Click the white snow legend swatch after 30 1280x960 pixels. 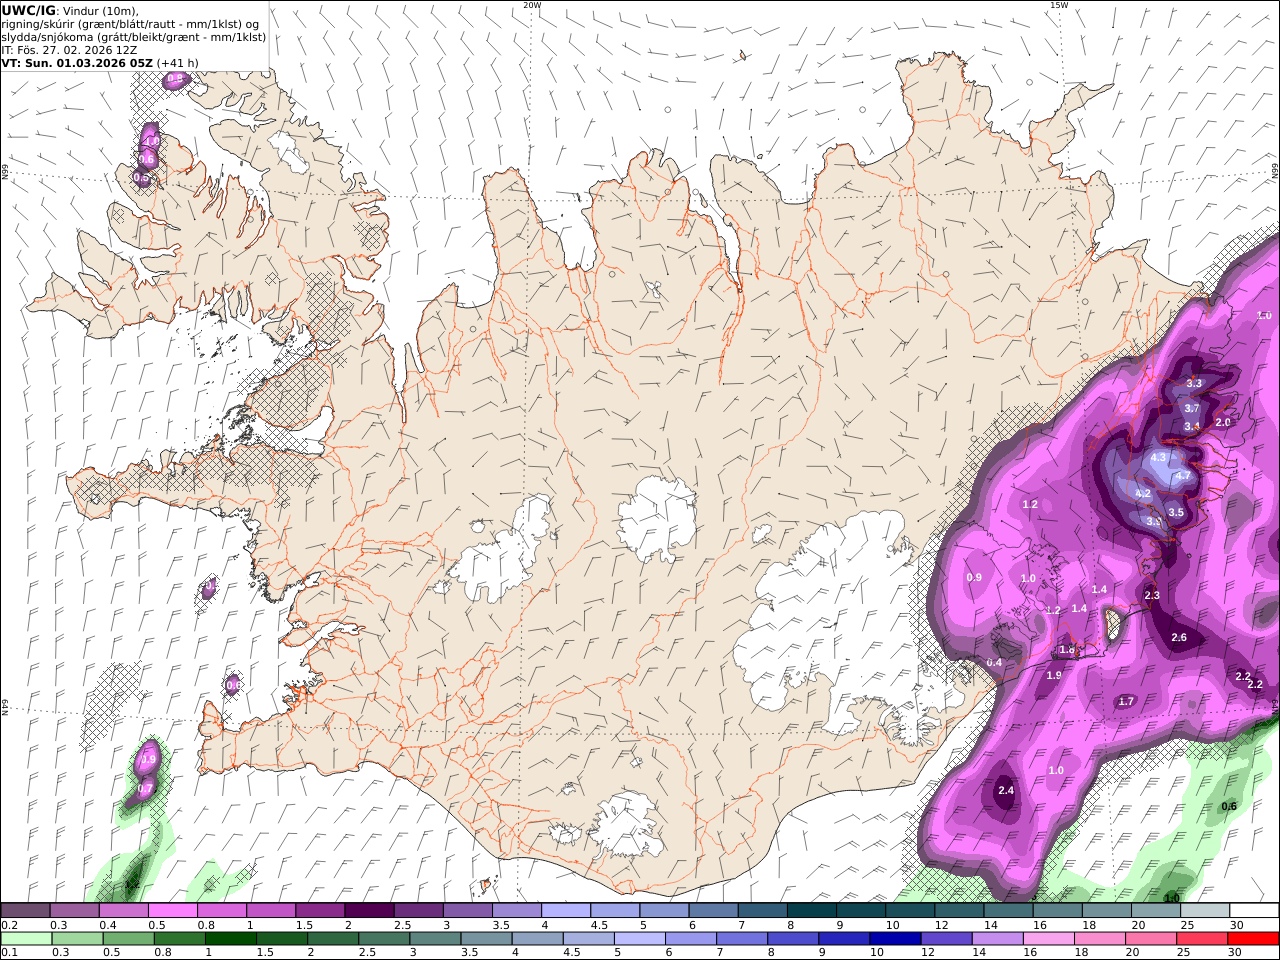1254,911
